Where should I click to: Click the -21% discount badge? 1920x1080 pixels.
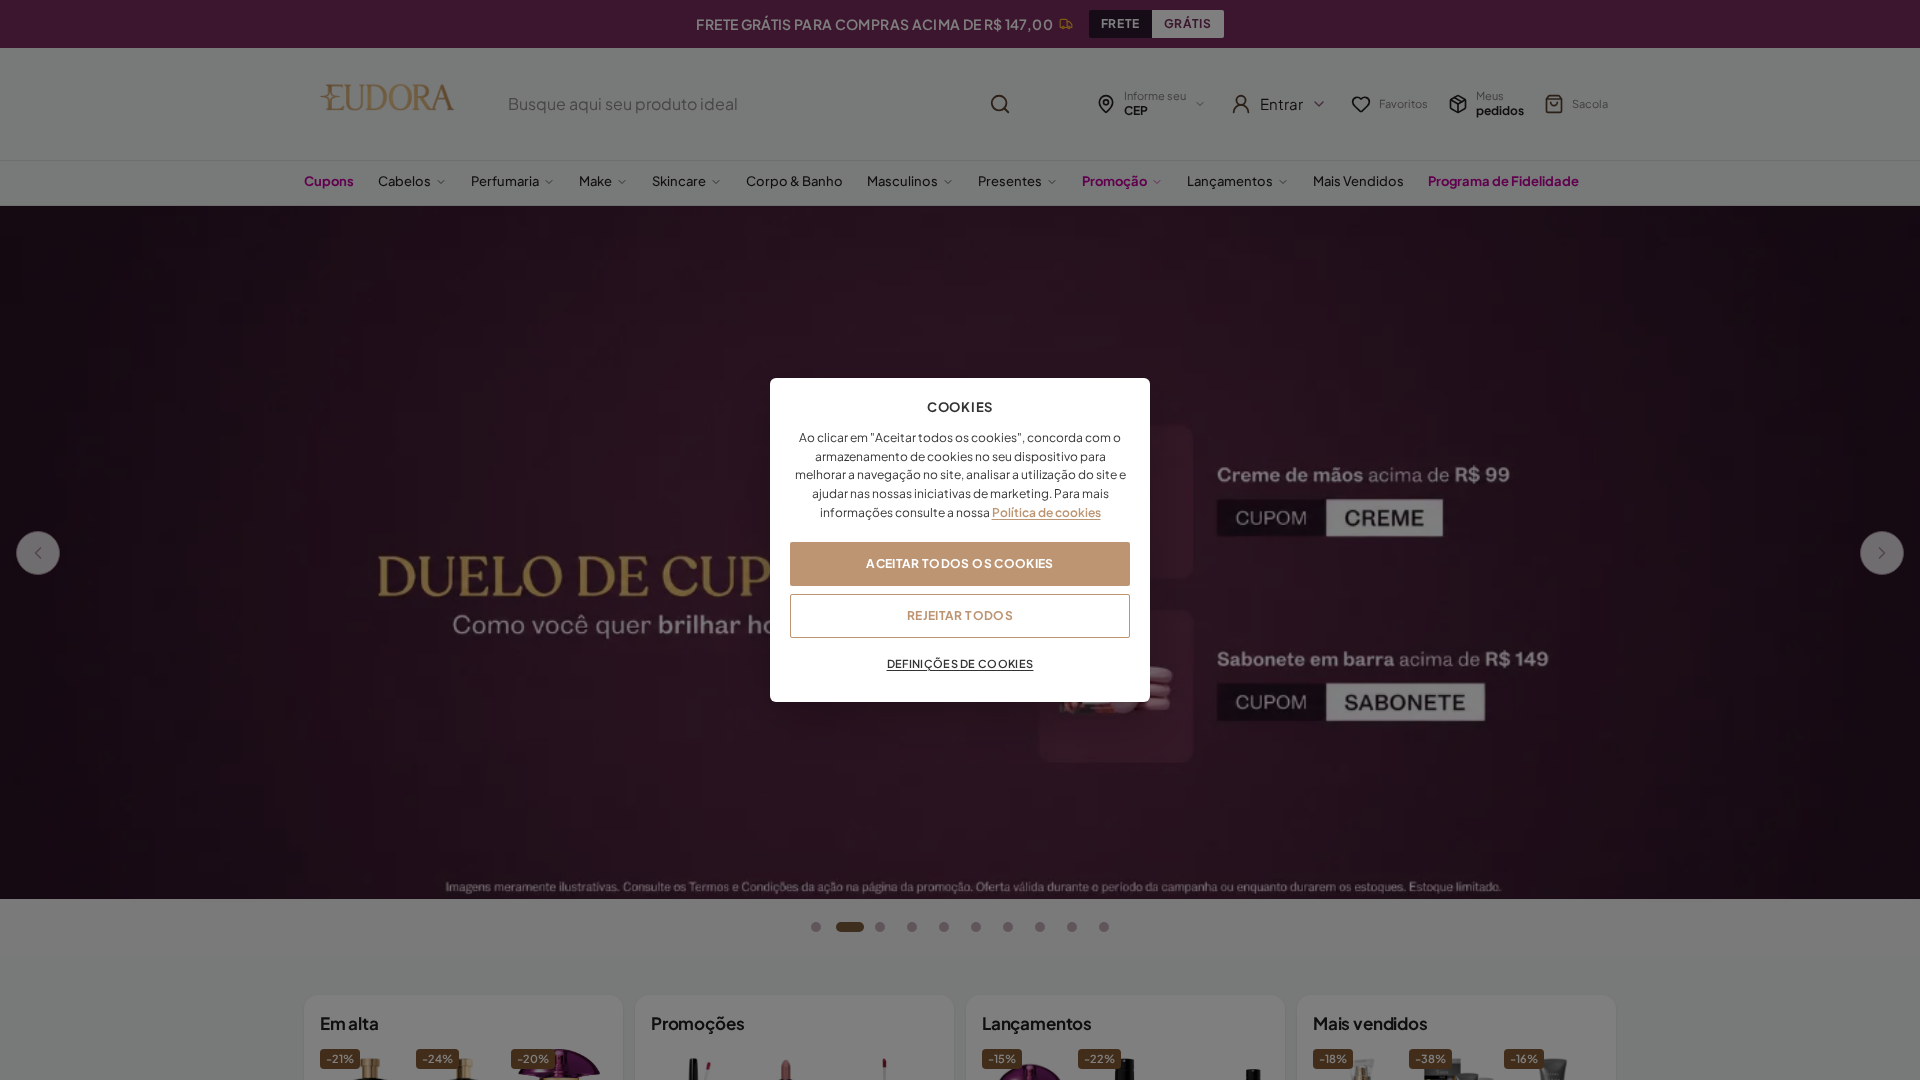(x=340, y=1059)
